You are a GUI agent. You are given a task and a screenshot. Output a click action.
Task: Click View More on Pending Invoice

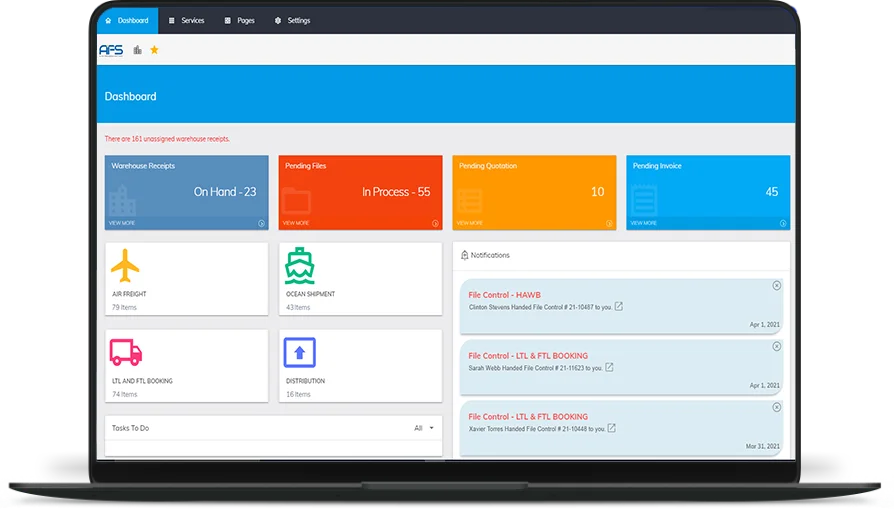(644, 223)
